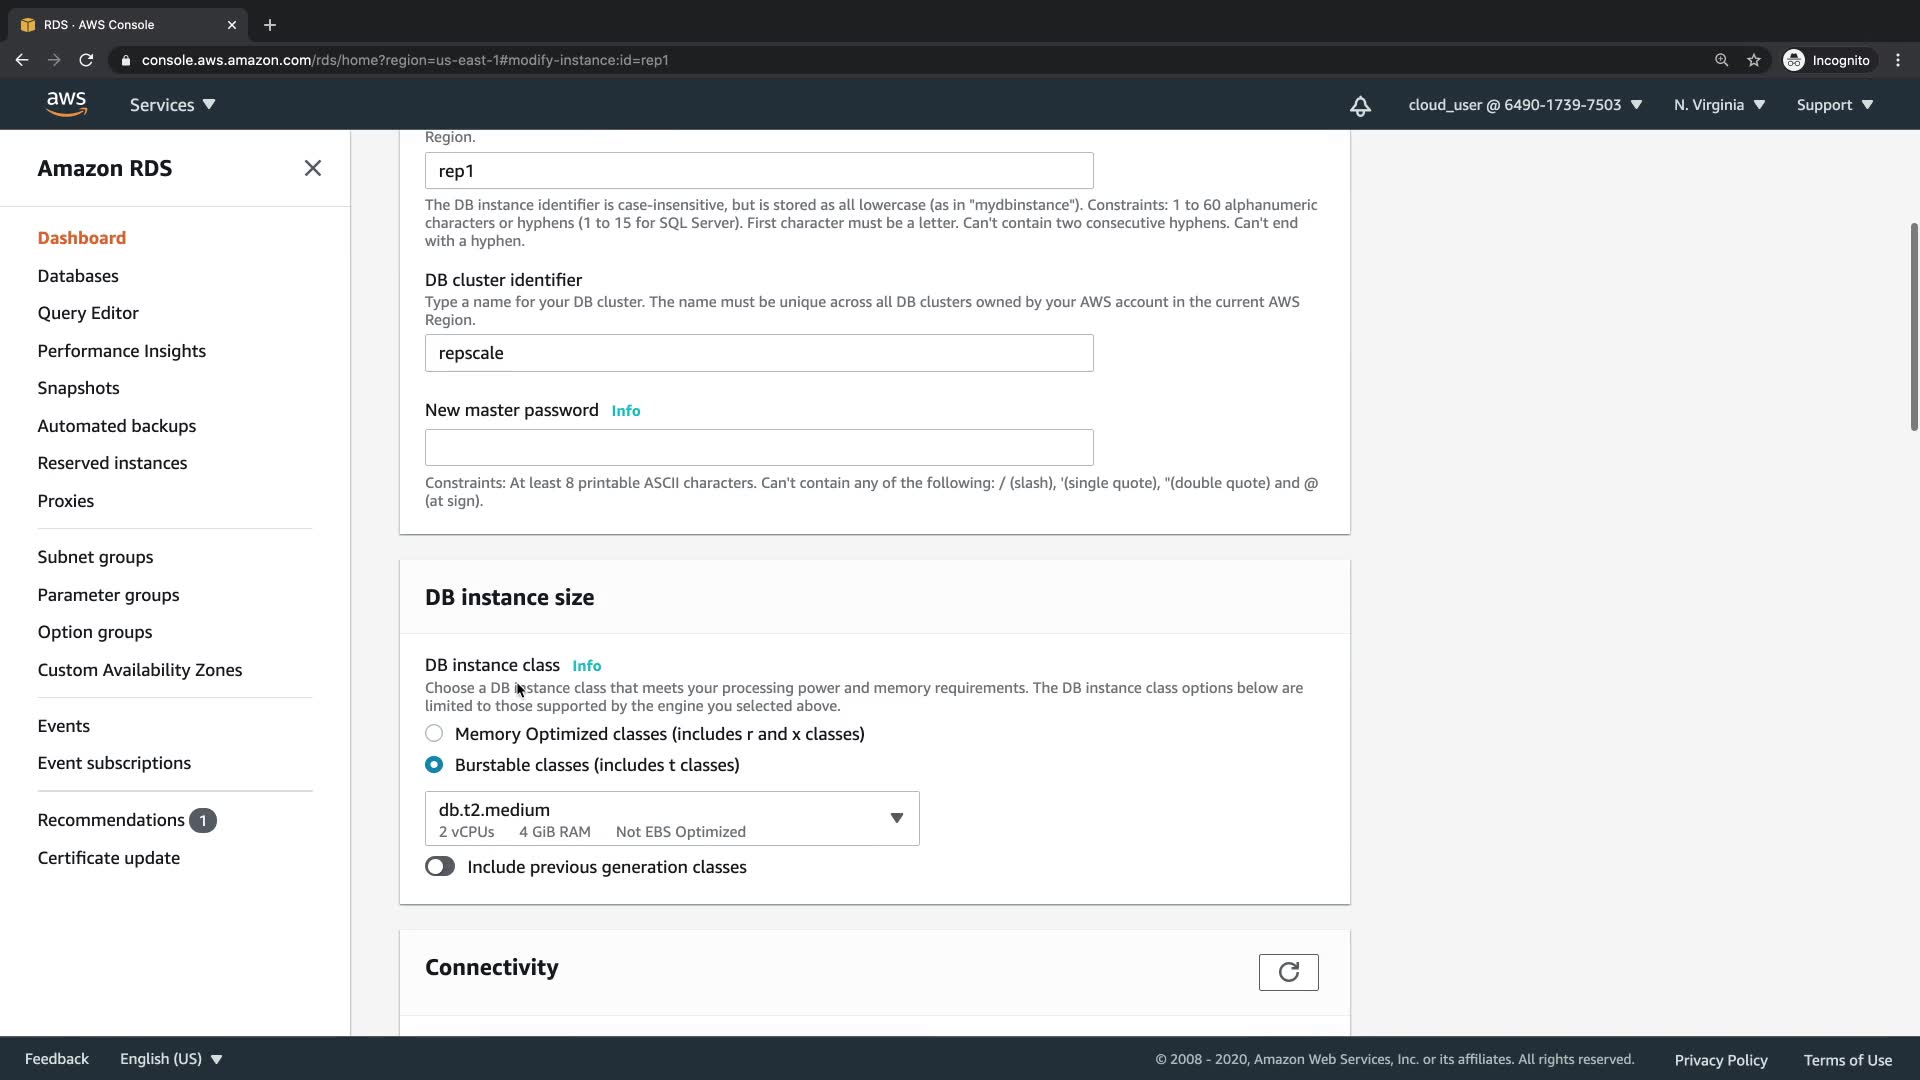
Task: Focus the New master password field
Action: pyautogui.click(x=759, y=448)
